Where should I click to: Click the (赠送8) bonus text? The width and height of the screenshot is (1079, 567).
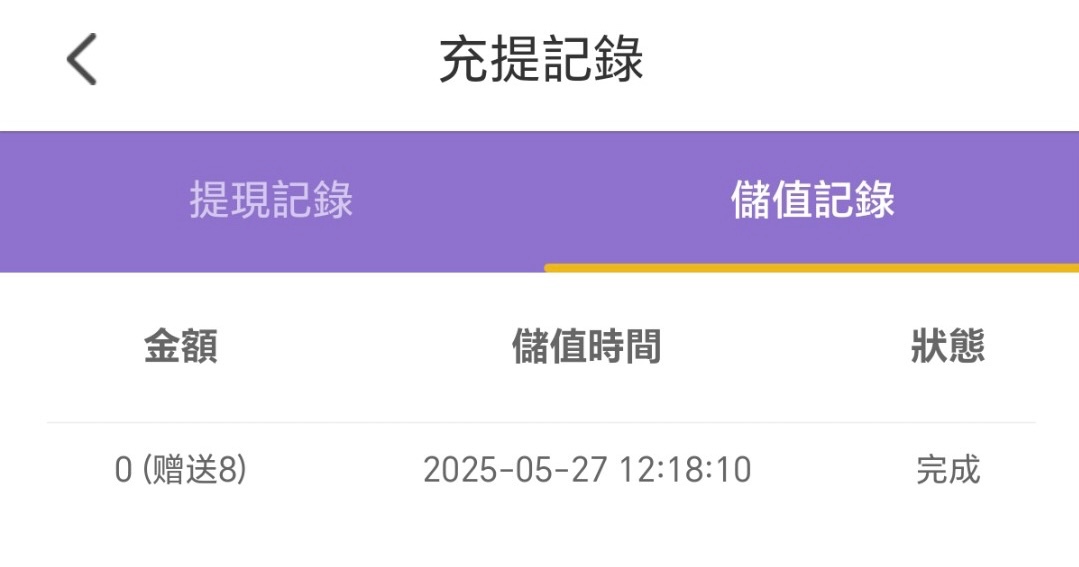(x=194, y=470)
